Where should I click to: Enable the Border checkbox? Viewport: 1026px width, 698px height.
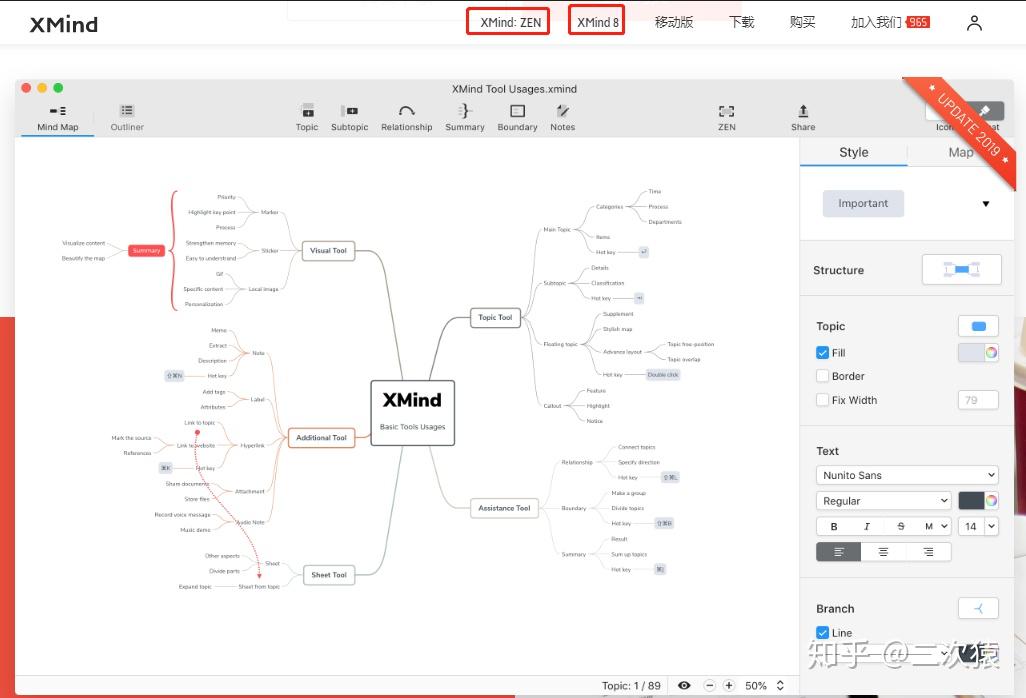pyautogui.click(x=823, y=376)
